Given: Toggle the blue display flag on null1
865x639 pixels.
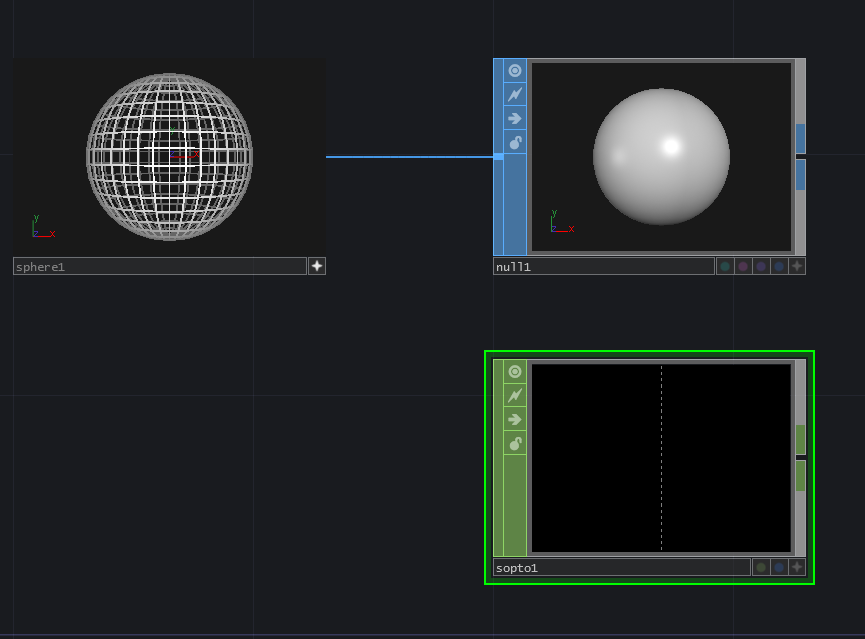Looking at the screenshot, I should tap(779, 266).
